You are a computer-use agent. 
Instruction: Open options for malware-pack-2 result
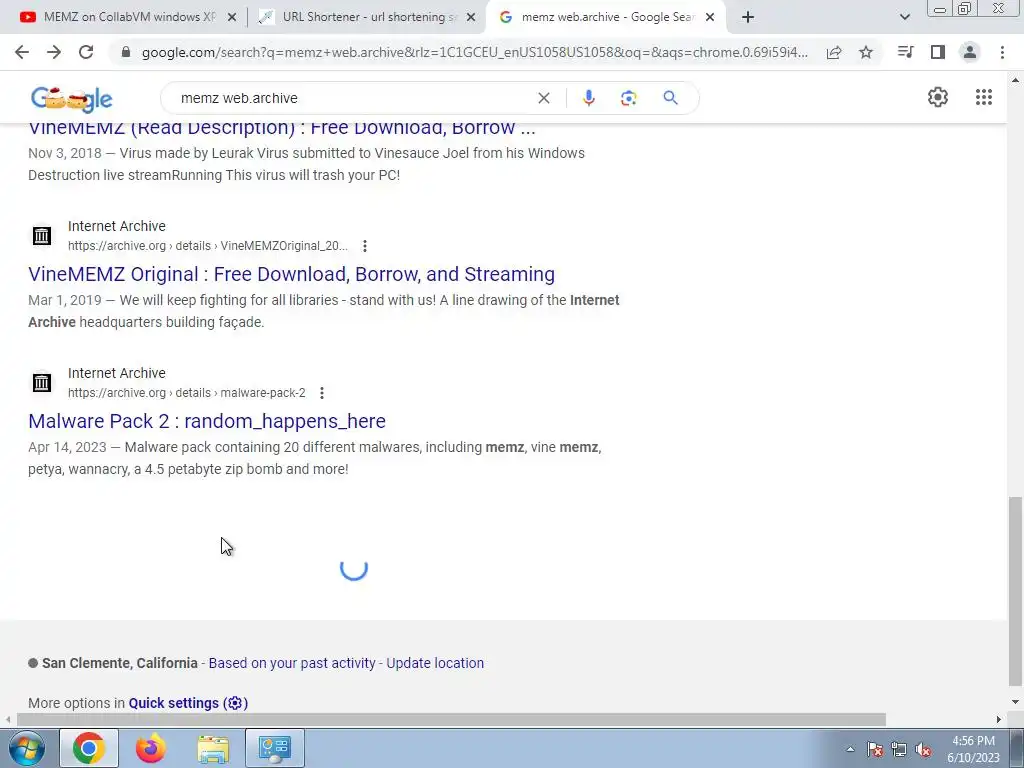(322, 393)
